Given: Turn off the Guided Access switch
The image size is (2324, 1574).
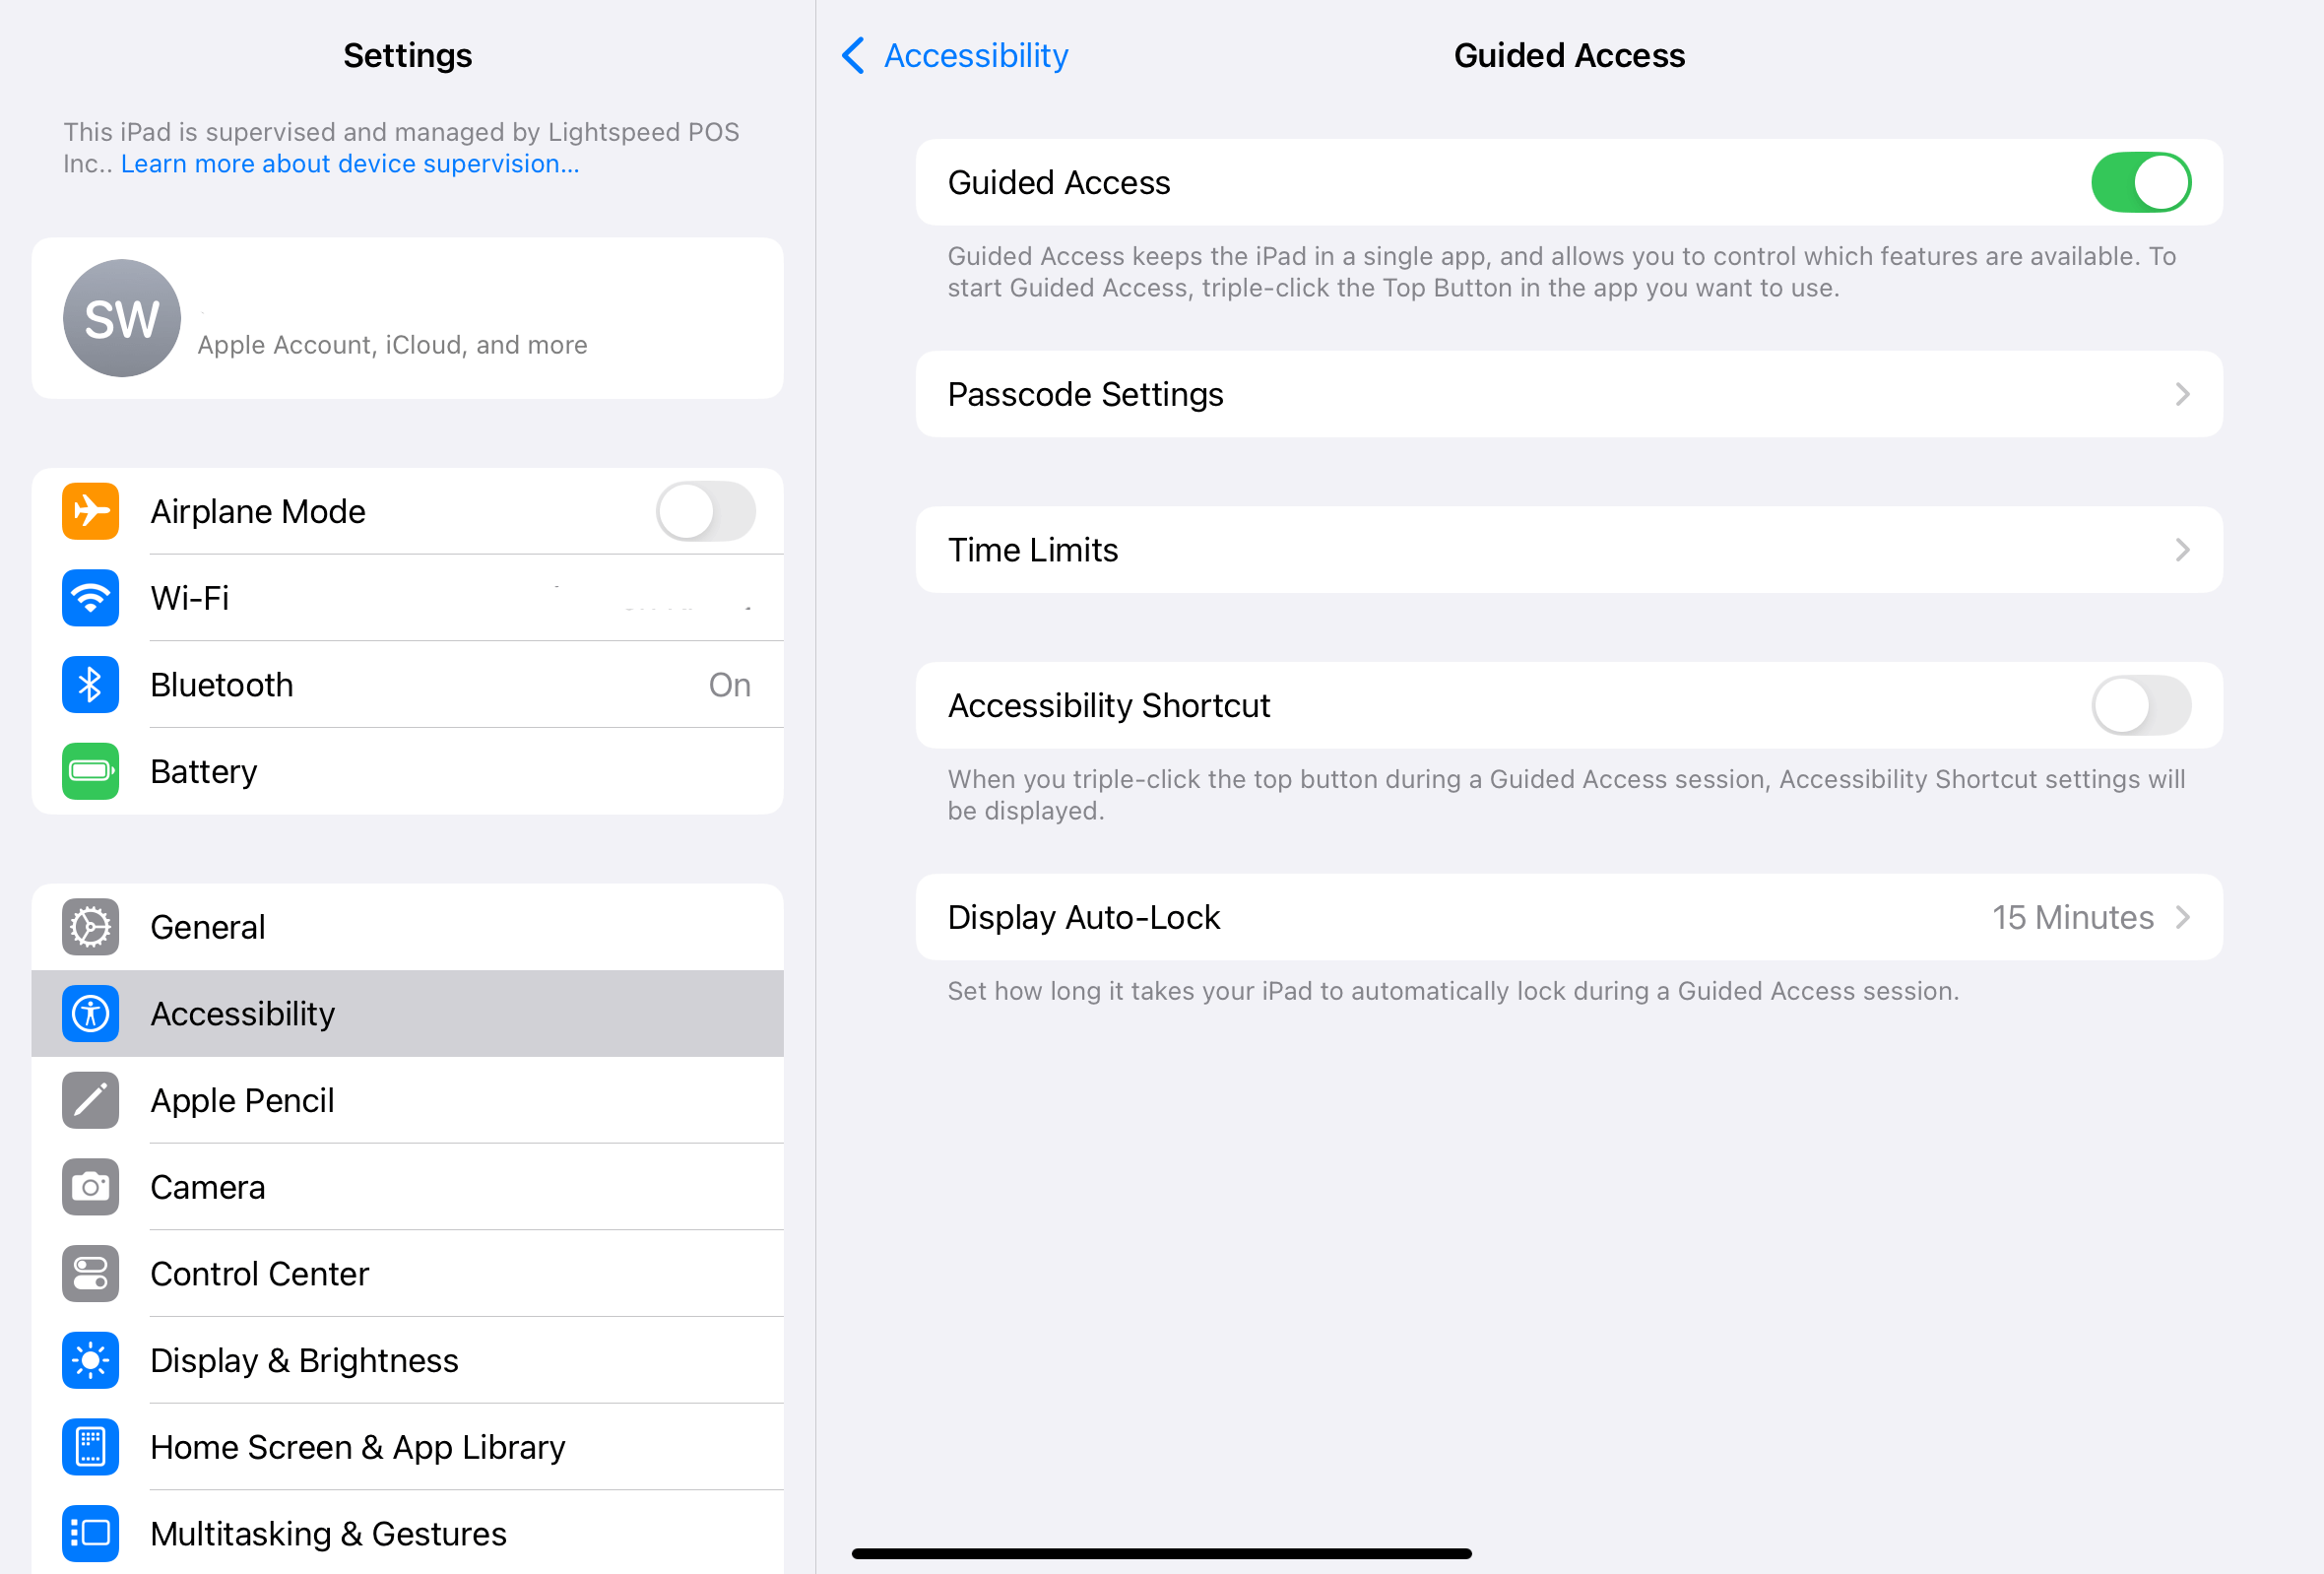Looking at the screenshot, I should pos(2140,183).
